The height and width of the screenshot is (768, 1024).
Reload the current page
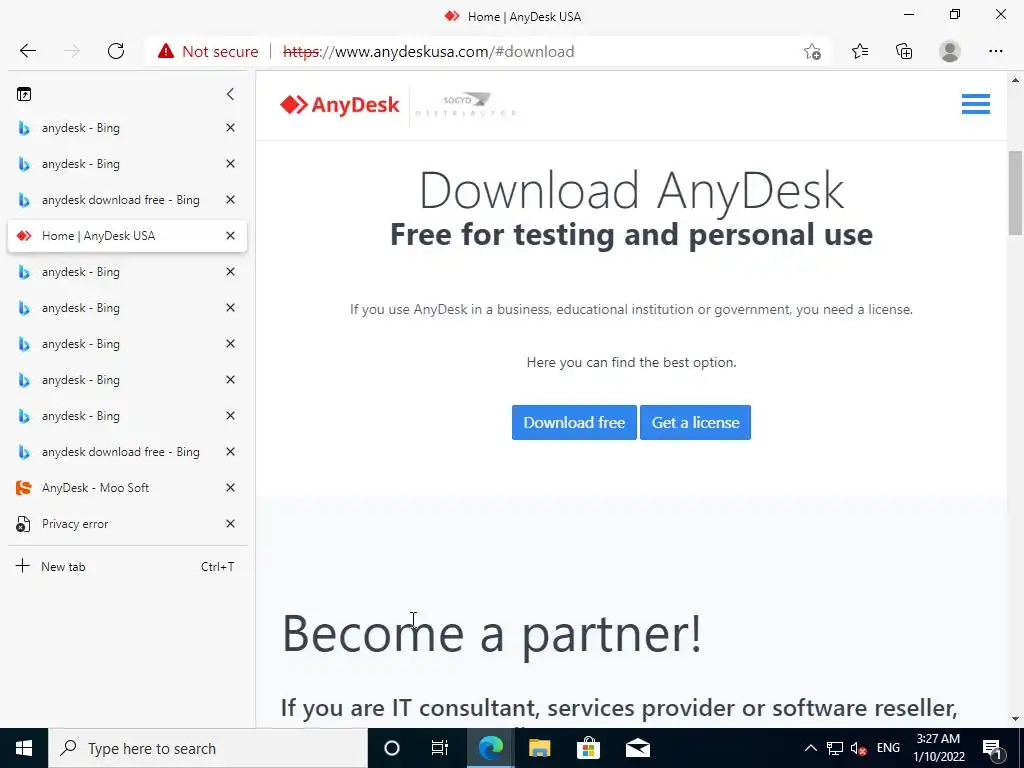point(116,51)
